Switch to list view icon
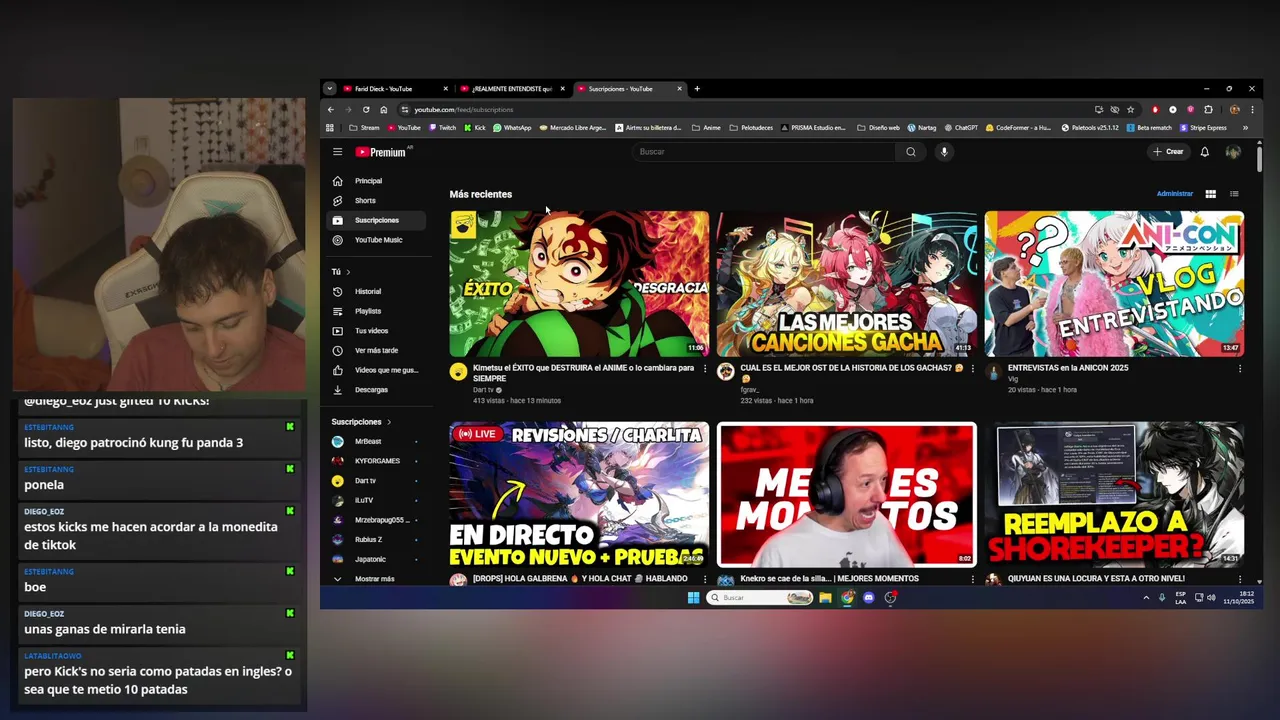The width and height of the screenshot is (1280, 720). 1234,194
